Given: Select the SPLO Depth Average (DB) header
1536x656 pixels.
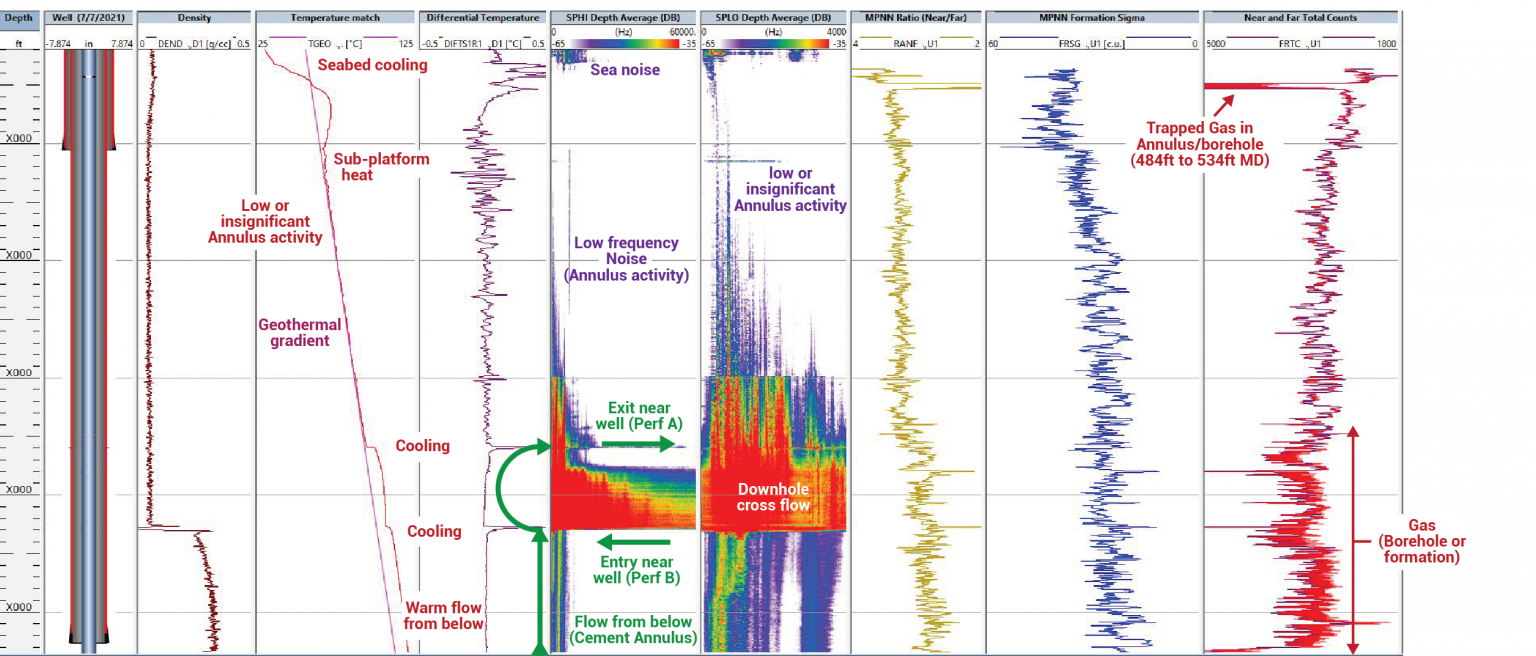Looking at the screenshot, I should pos(772,16).
